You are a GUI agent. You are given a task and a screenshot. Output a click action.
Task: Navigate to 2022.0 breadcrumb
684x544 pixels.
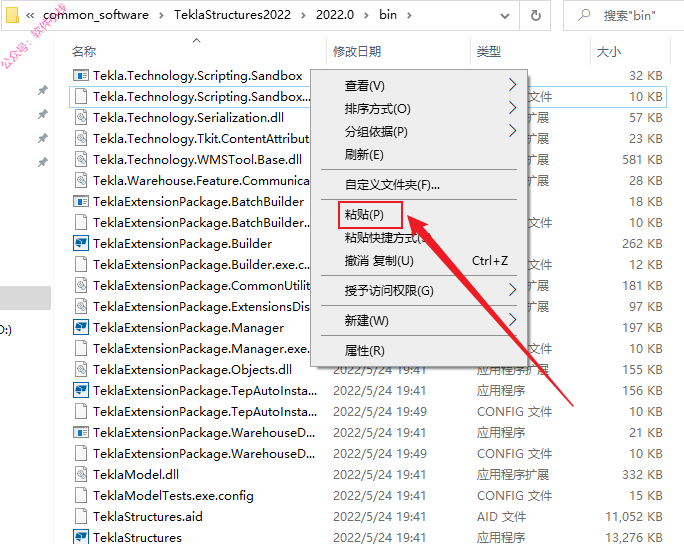click(x=335, y=15)
